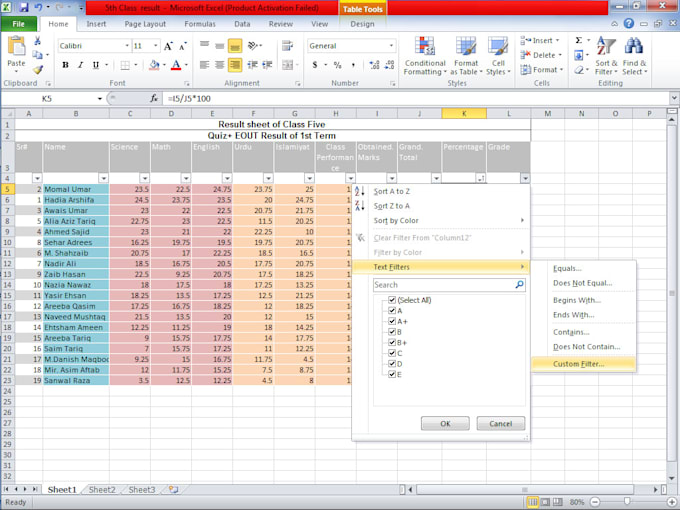Click the Save icon in quick access toolbar
680x510 pixels.
(24, 7)
